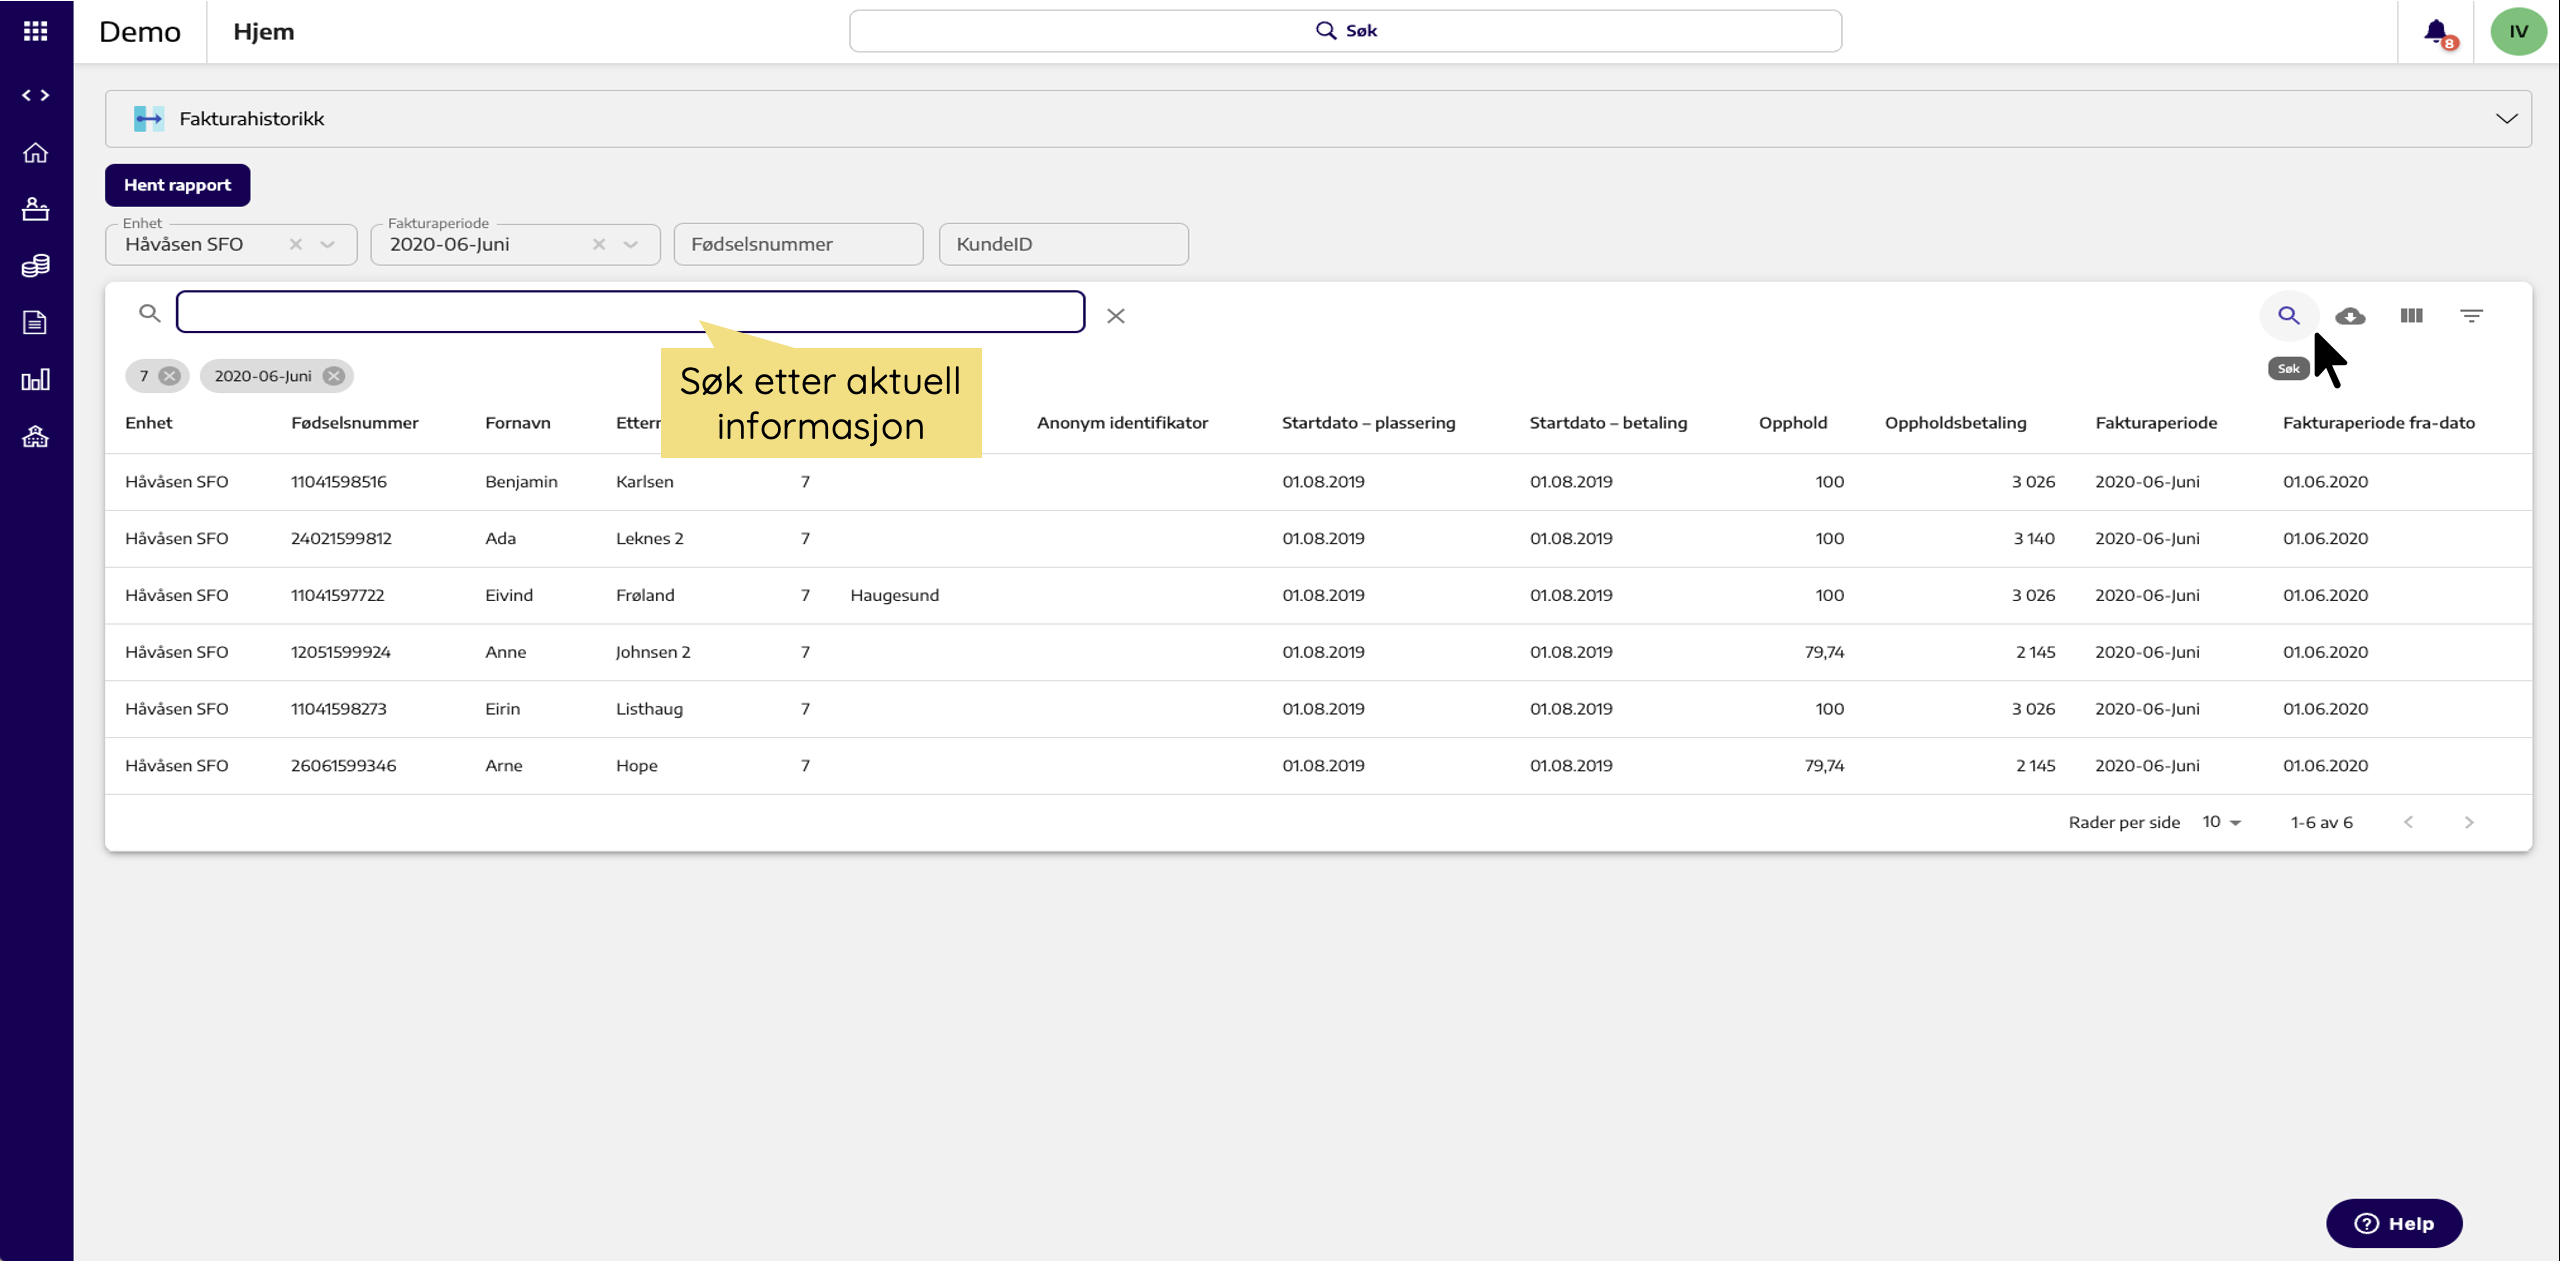Select cell 24021599812

coord(341,539)
